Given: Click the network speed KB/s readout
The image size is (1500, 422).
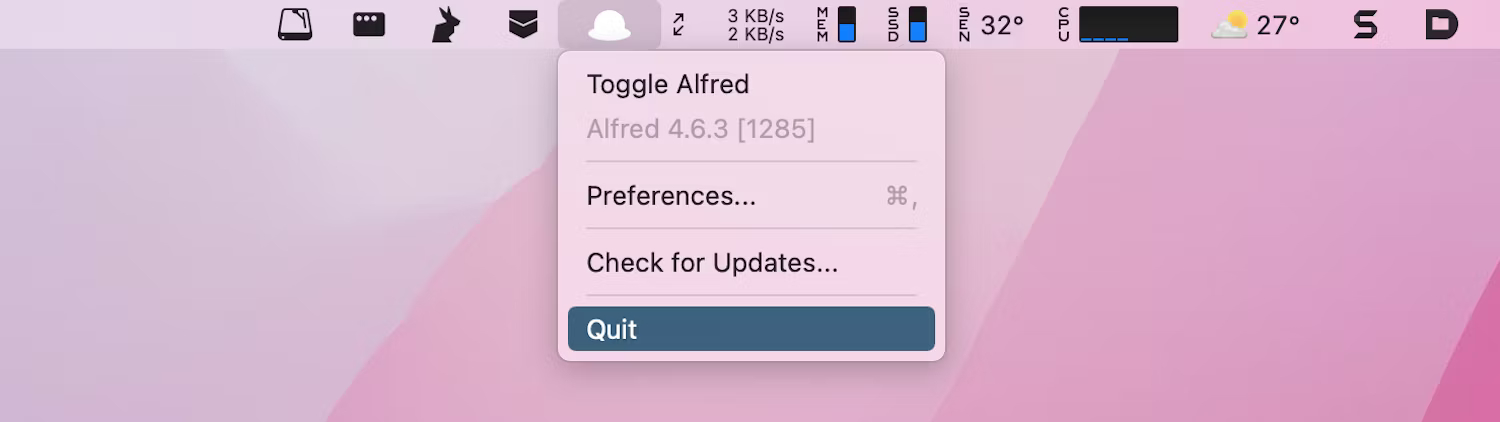Looking at the screenshot, I should (755, 25).
